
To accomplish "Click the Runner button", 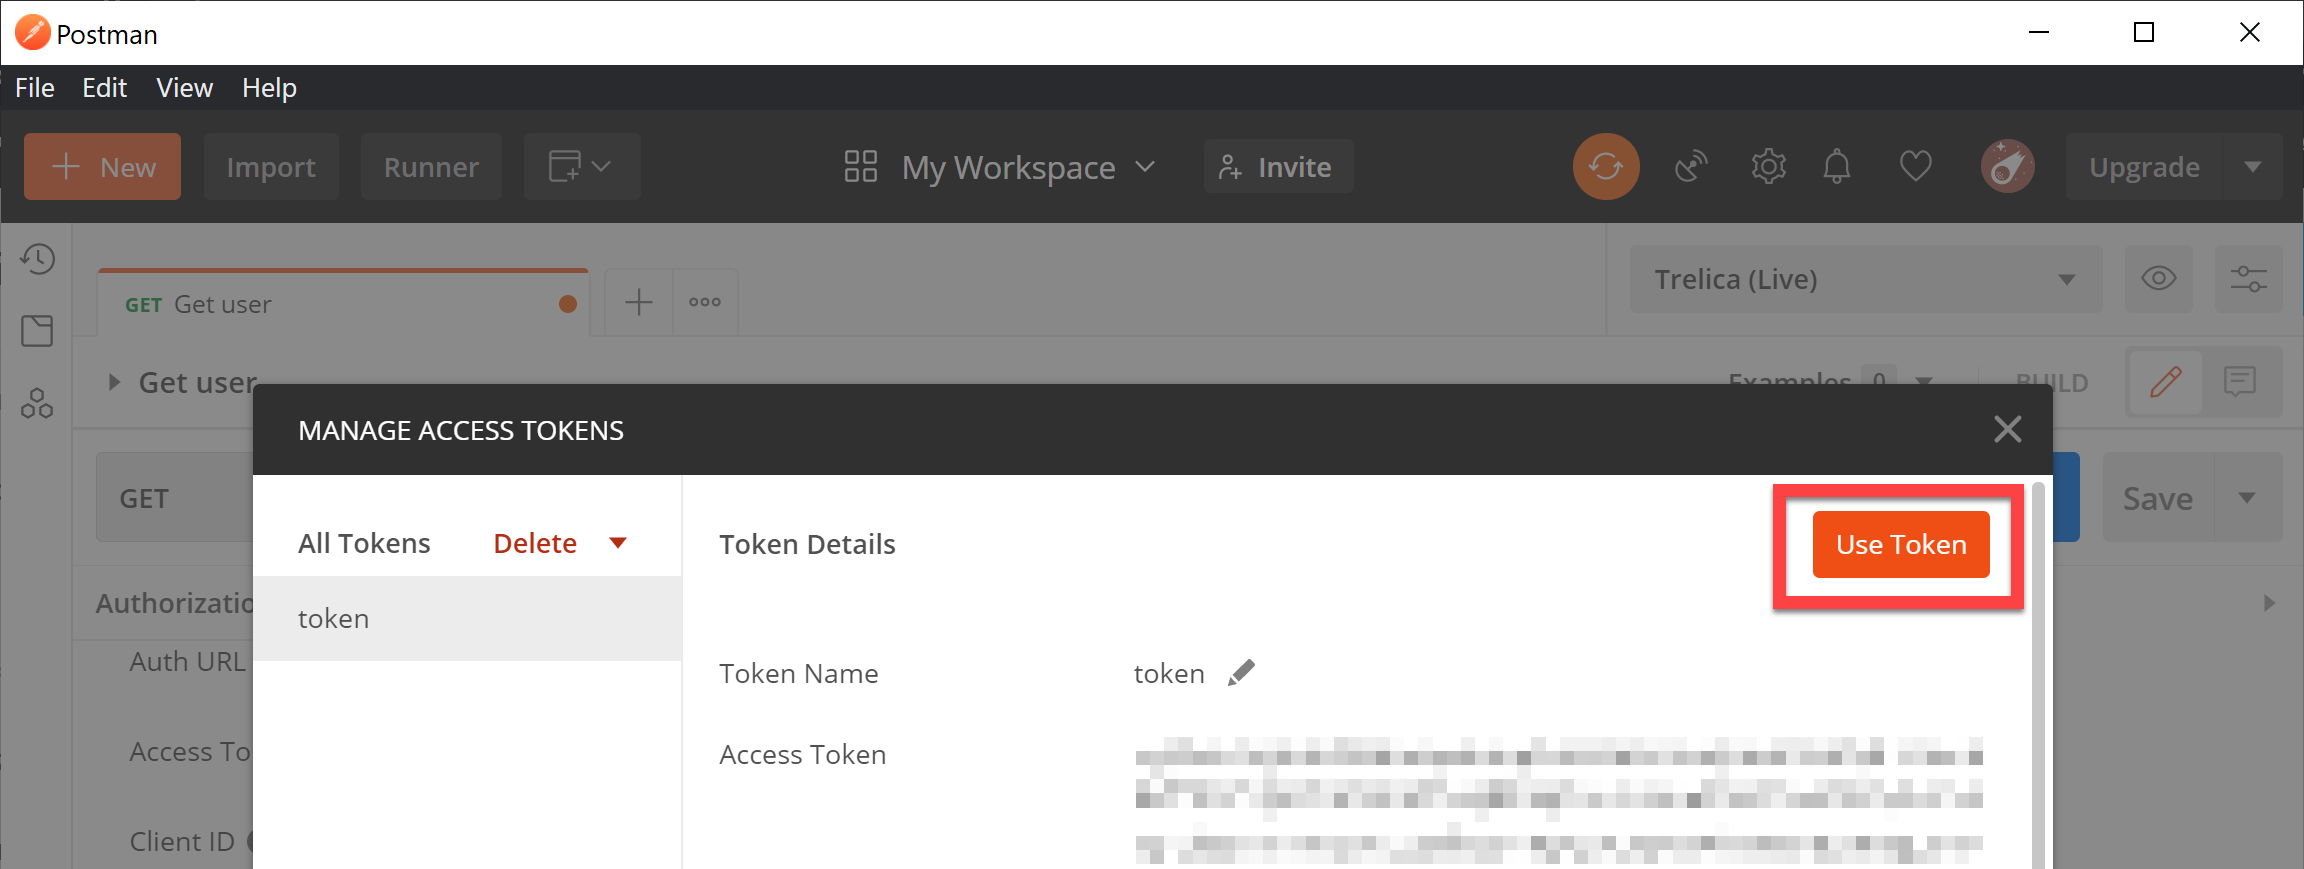I will pyautogui.click(x=431, y=166).
